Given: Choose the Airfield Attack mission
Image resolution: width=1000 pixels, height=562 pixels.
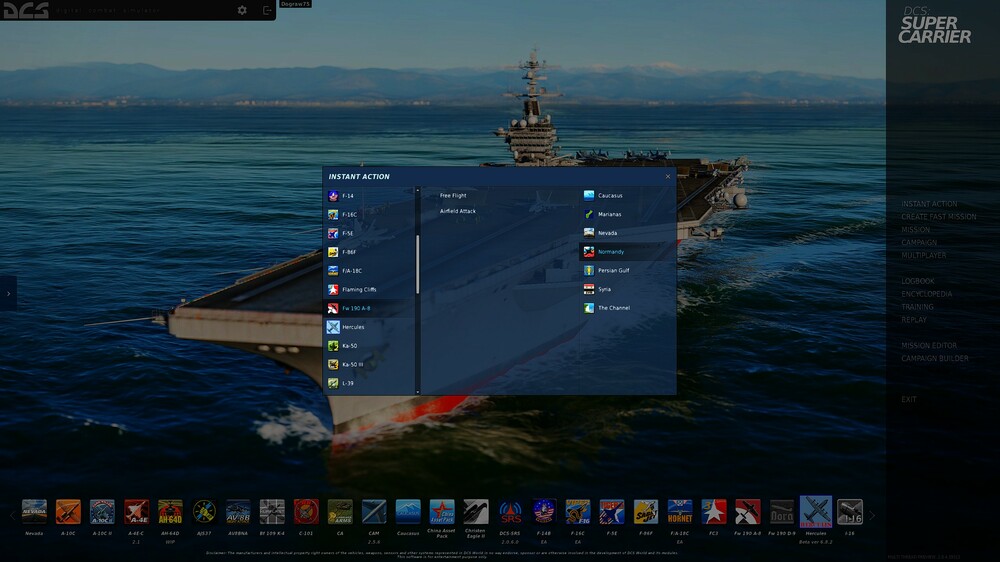Looking at the screenshot, I should (x=457, y=211).
